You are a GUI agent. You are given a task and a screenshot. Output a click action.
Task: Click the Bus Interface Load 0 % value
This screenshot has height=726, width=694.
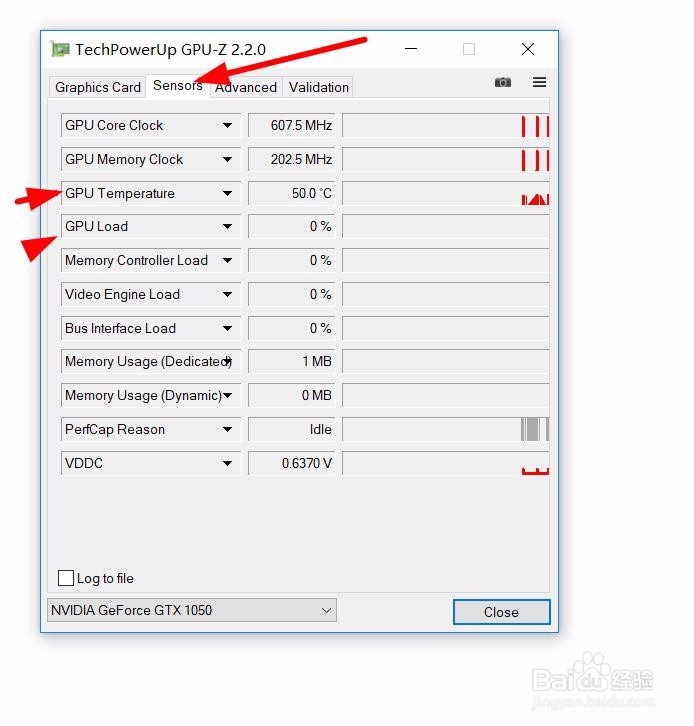click(x=291, y=328)
